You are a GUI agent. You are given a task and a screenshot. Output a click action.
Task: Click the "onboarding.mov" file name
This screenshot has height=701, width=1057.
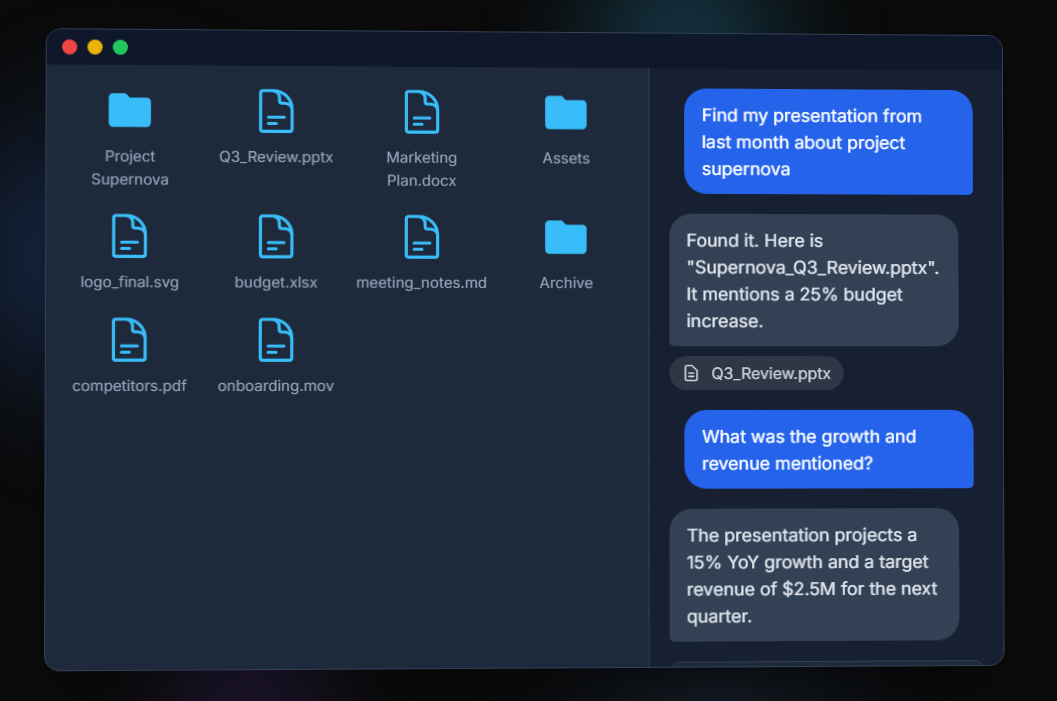276,386
